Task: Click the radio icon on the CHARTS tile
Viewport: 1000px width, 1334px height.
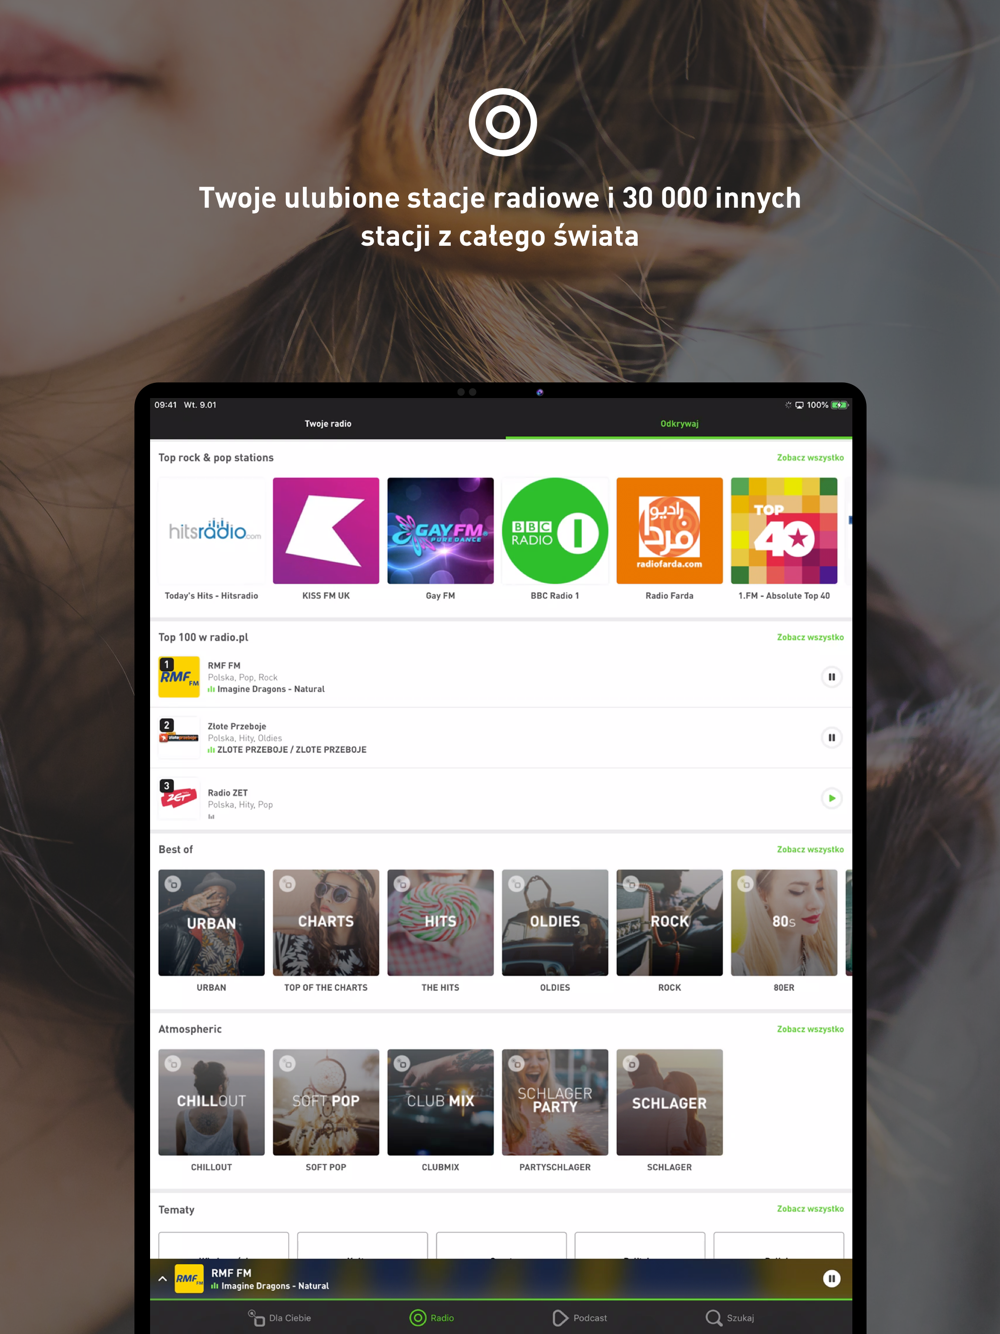Action: [x=287, y=884]
